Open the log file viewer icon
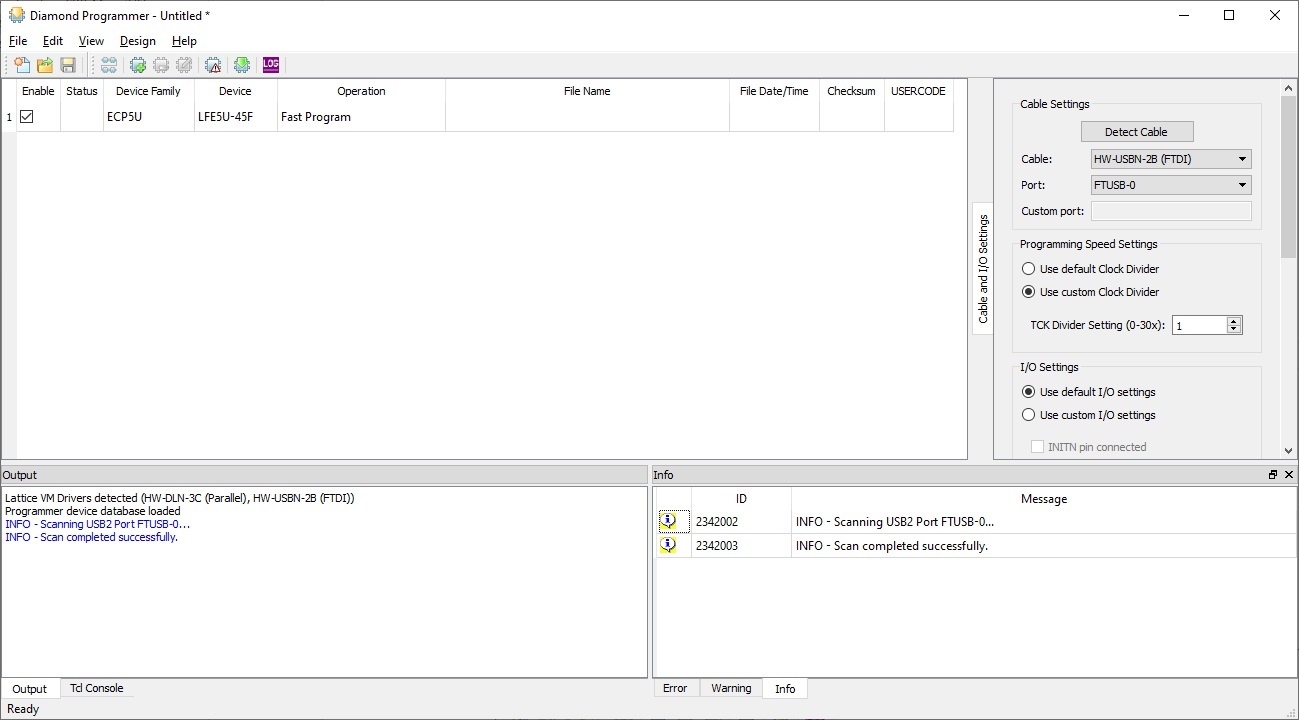Viewport: 1299px width, 720px height. pos(271,65)
